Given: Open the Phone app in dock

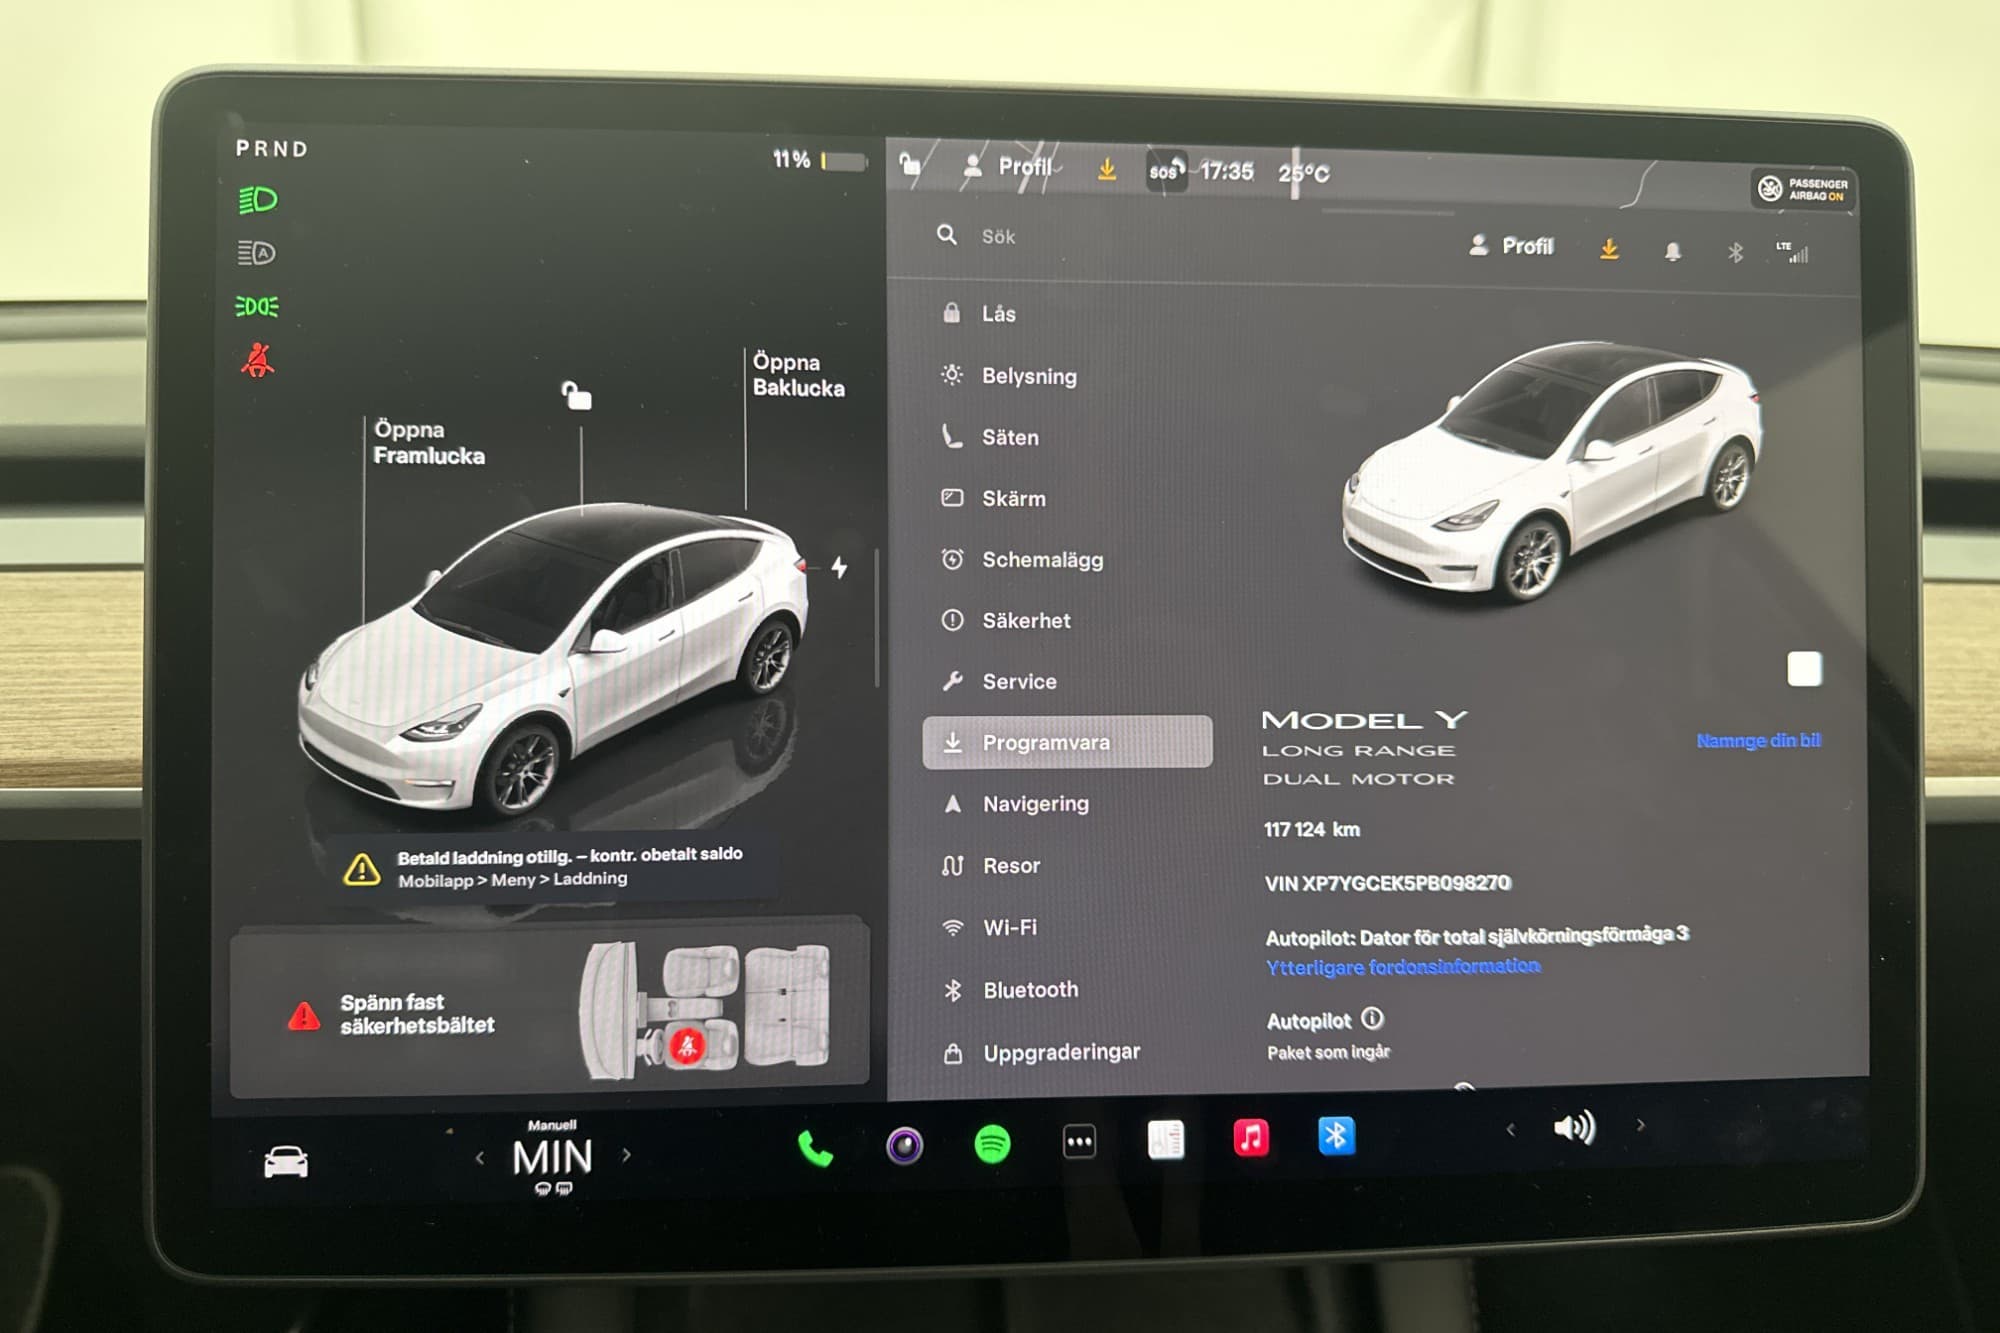Looking at the screenshot, I should click(x=815, y=1149).
